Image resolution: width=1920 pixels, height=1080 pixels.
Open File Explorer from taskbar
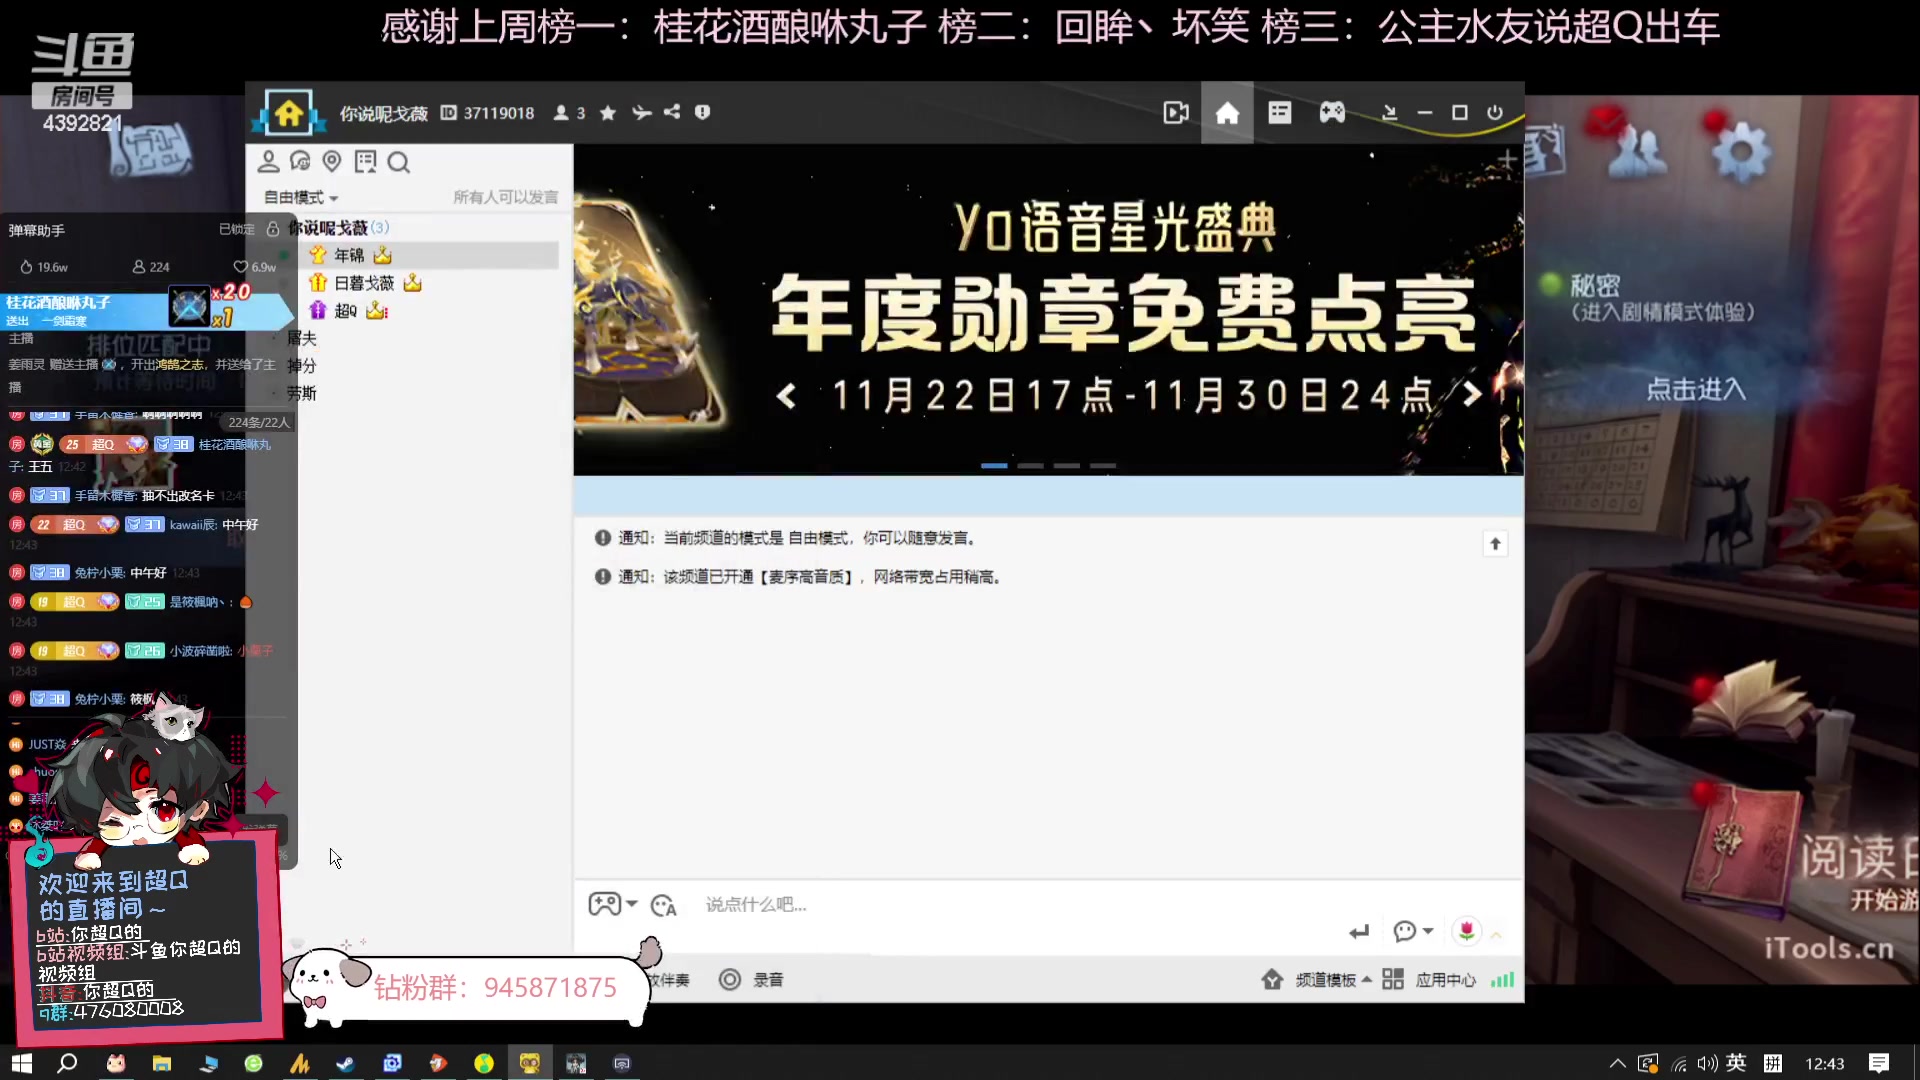[x=161, y=1063]
